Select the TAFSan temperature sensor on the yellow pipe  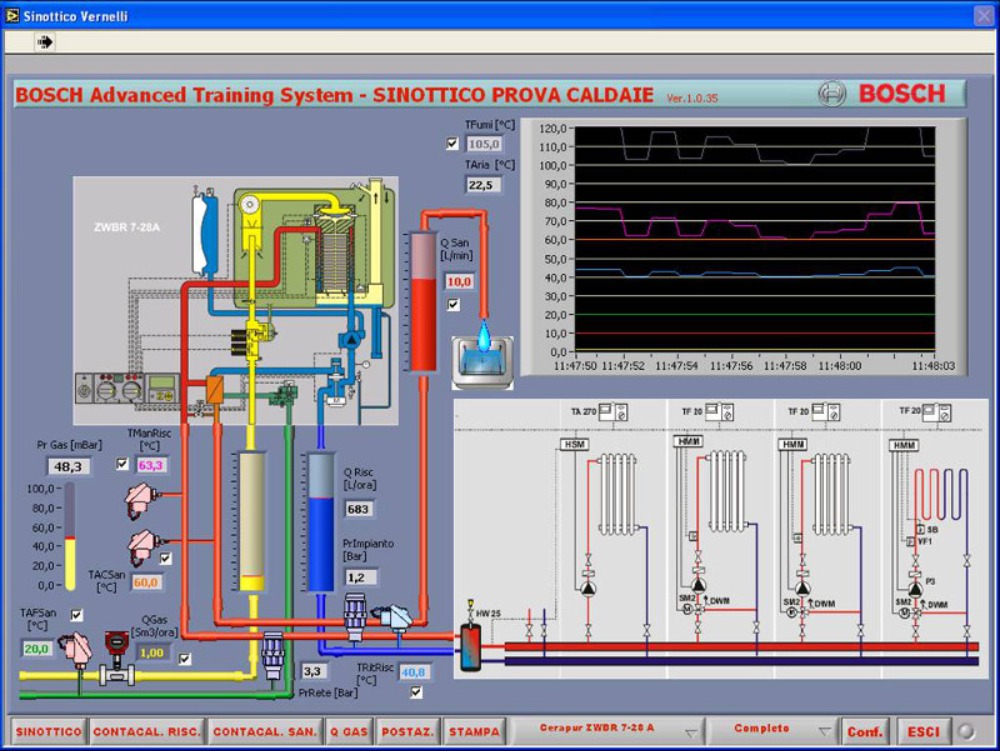[77, 649]
